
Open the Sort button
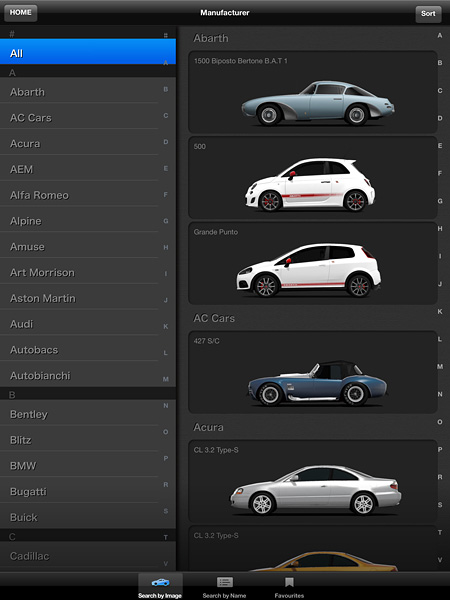428,14
